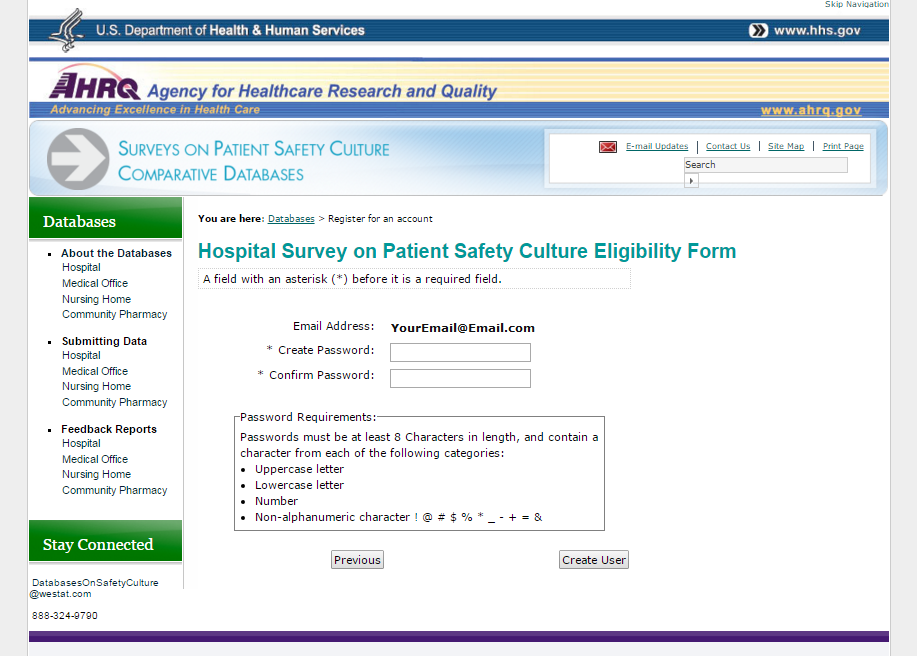Click the gray arrow circle logo

[78, 159]
